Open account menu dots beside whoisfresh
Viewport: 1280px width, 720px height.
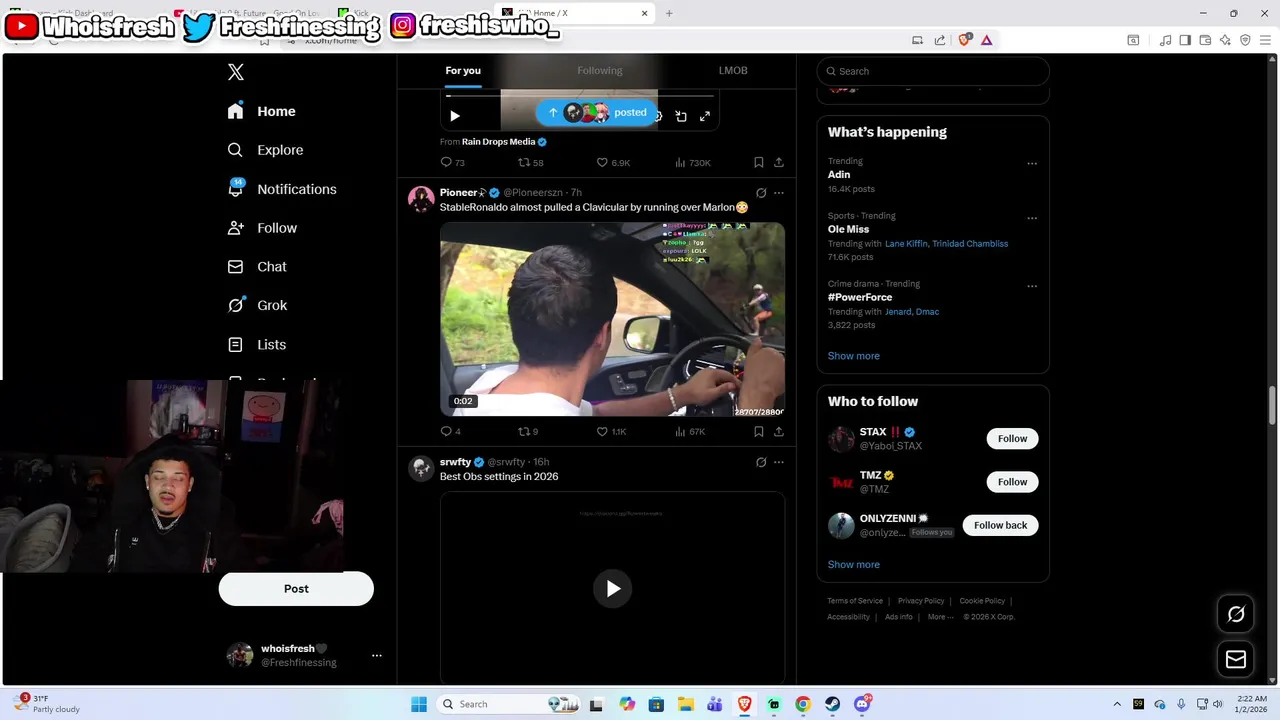(x=377, y=656)
